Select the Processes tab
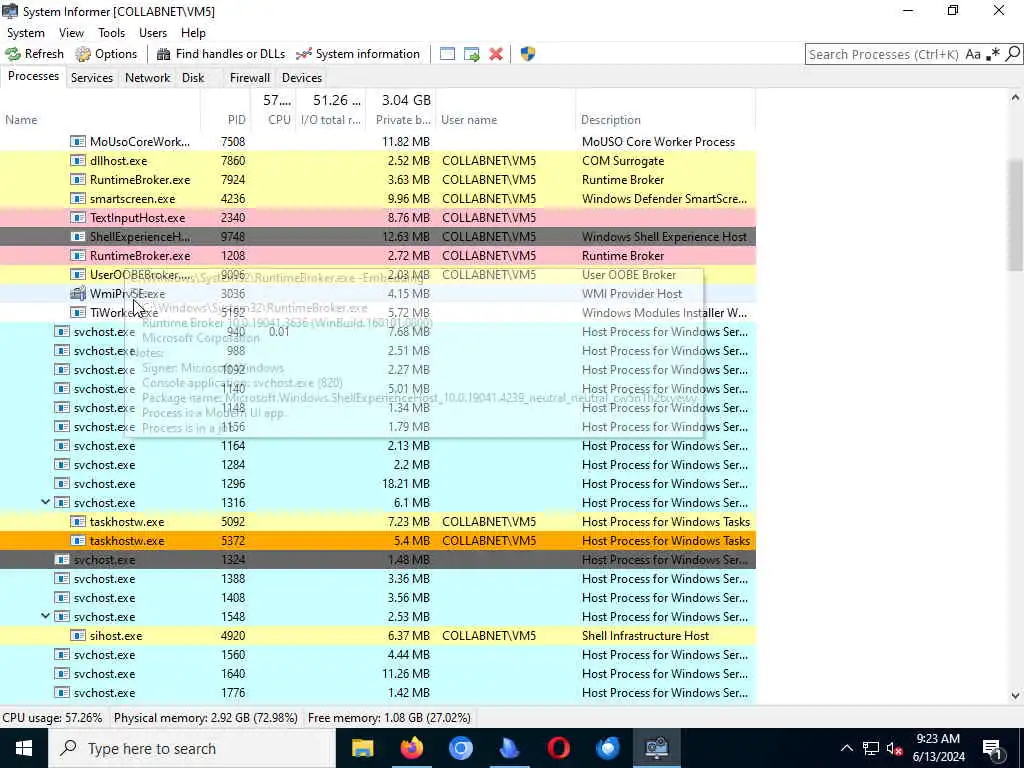 33,76
